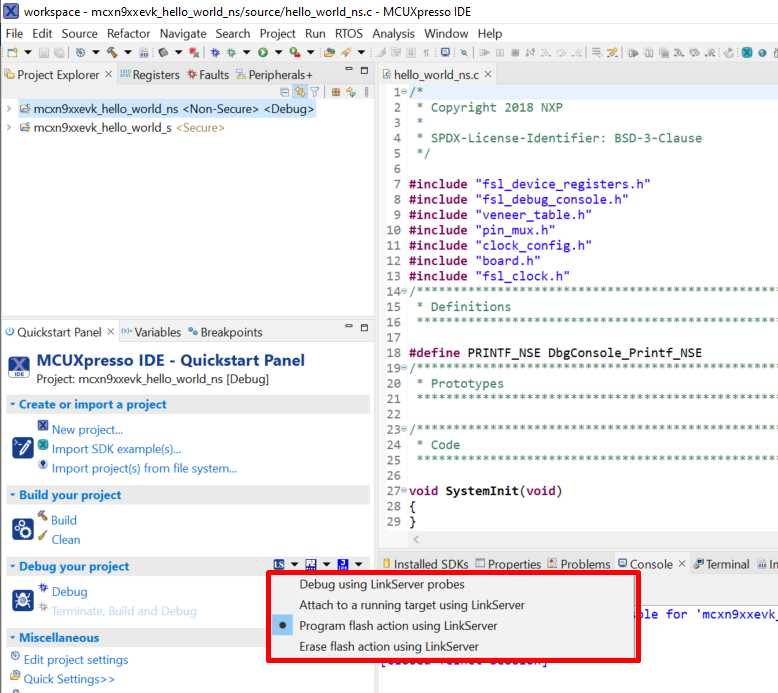Open Edit project settings link
The height and width of the screenshot is (693, 778).
(x=76, y=660)
